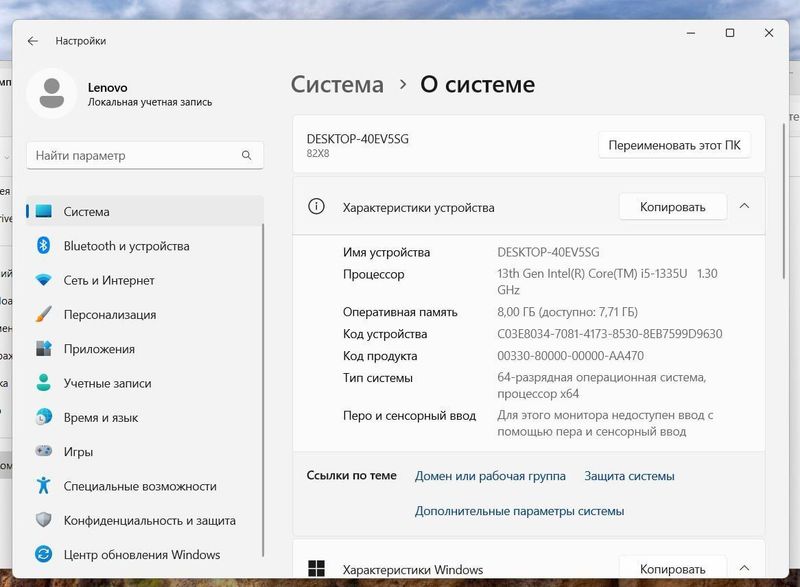Click processor value 13th Gen Intel Core i5-1335U
The width and height of the screenshot is (800, 587).
tap(607, 282)
